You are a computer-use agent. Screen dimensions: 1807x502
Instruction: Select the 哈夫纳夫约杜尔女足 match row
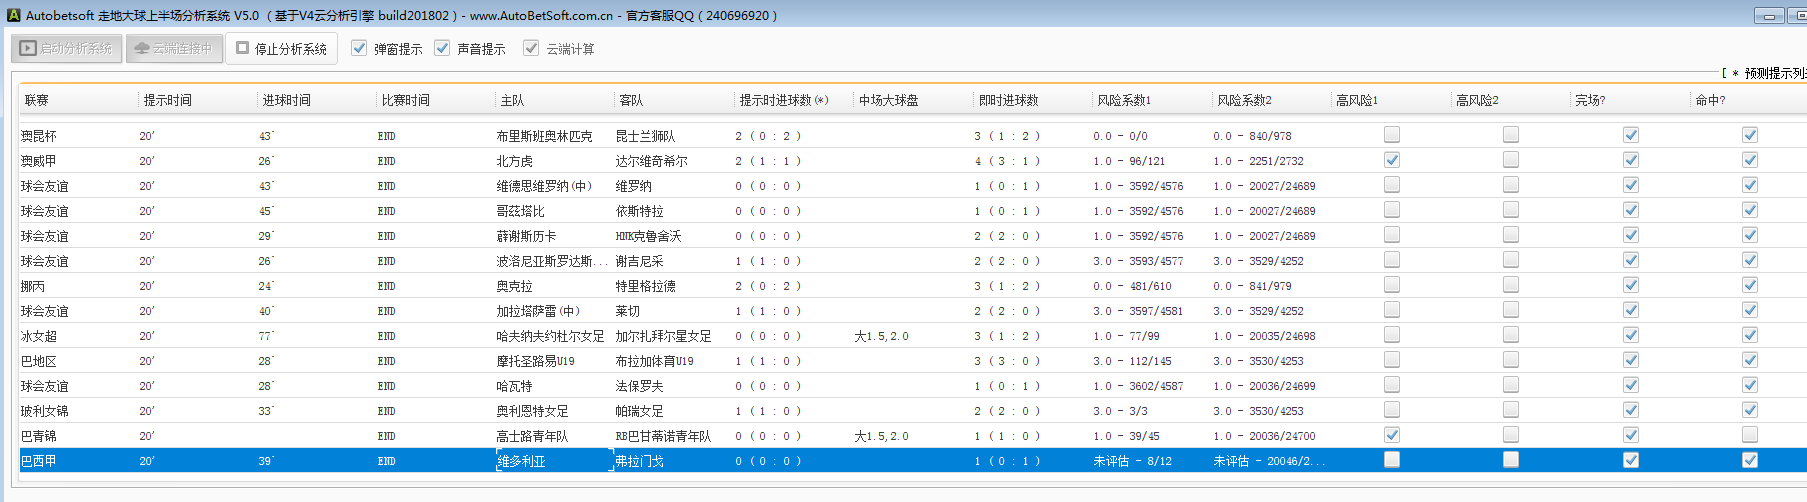[x=550, y=336]
